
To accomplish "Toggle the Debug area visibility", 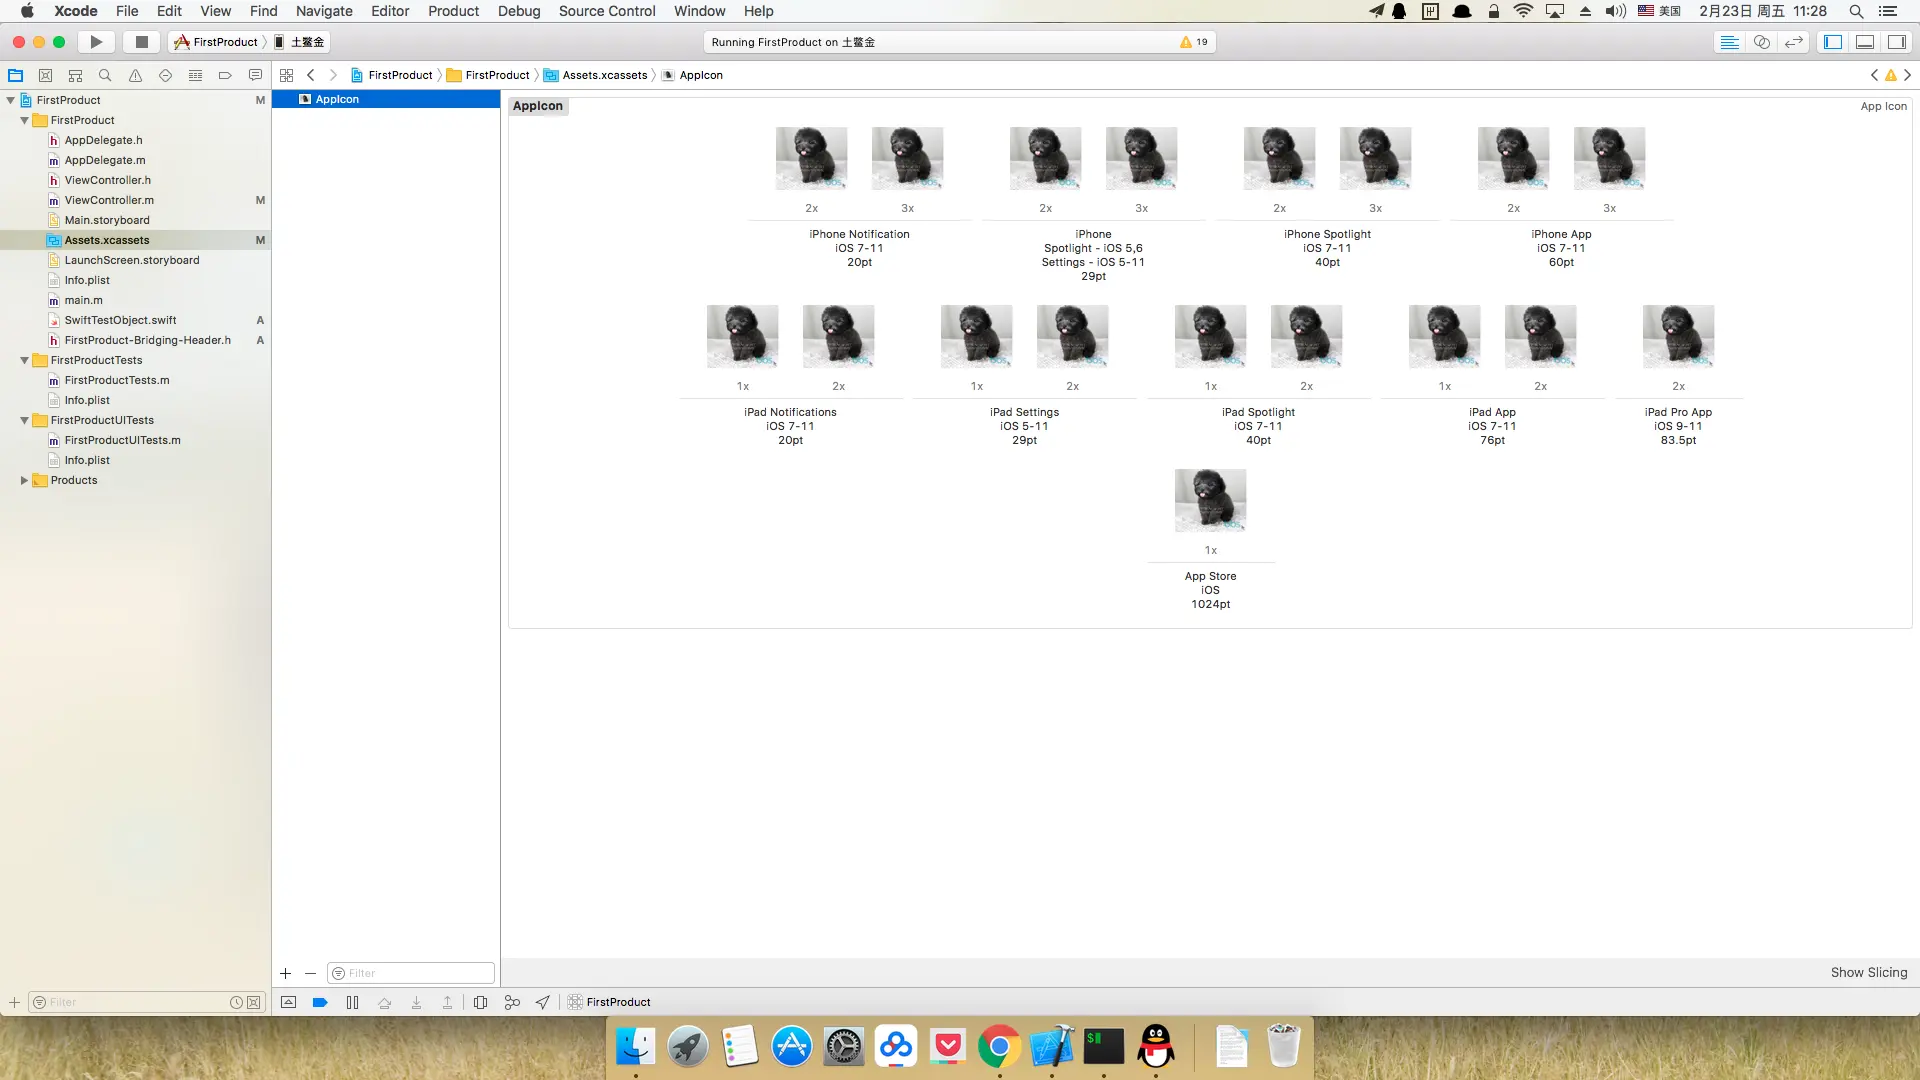I will pos(1865,42).
